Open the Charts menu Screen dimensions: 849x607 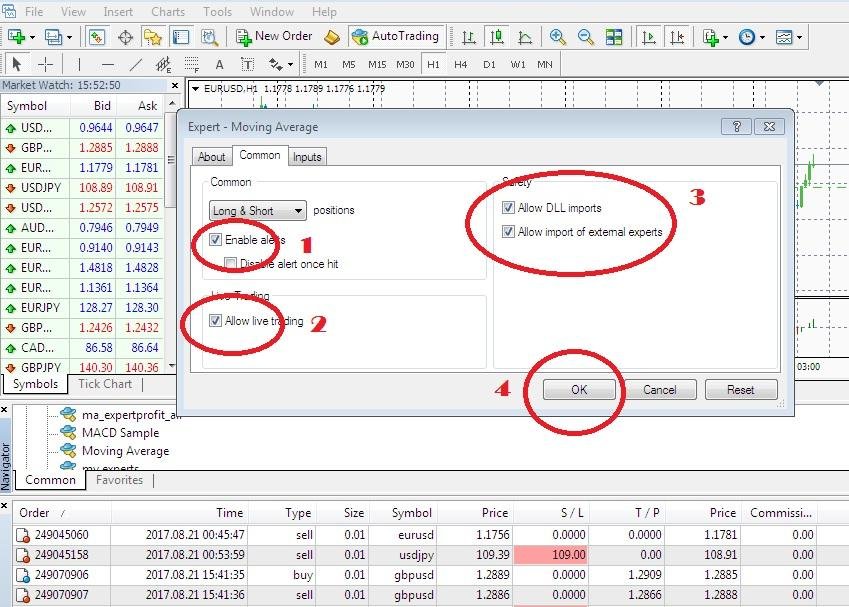[x=168, y=11]
